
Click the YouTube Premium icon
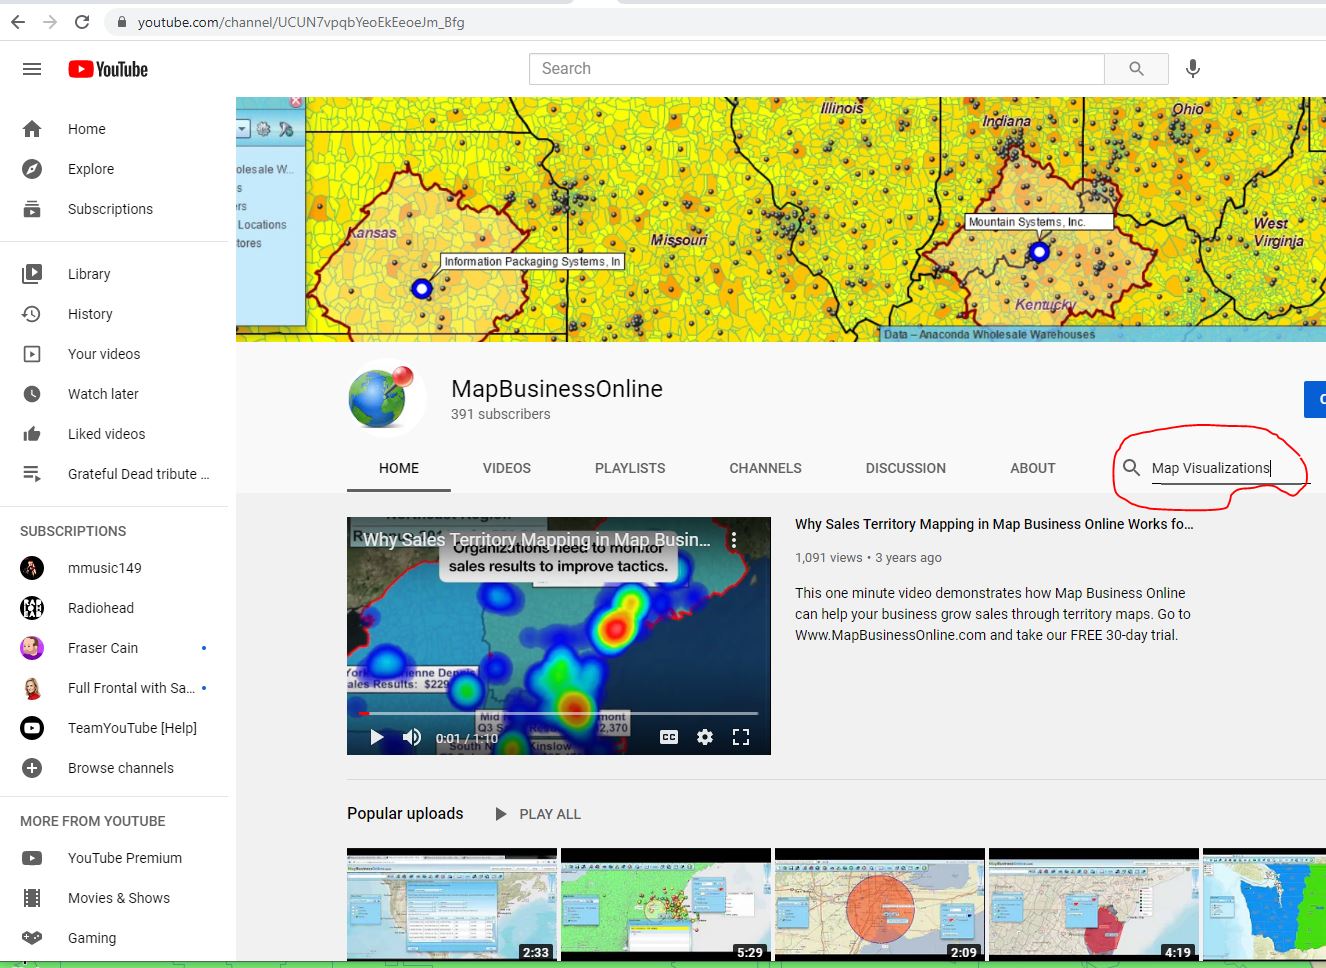point(32,858)
